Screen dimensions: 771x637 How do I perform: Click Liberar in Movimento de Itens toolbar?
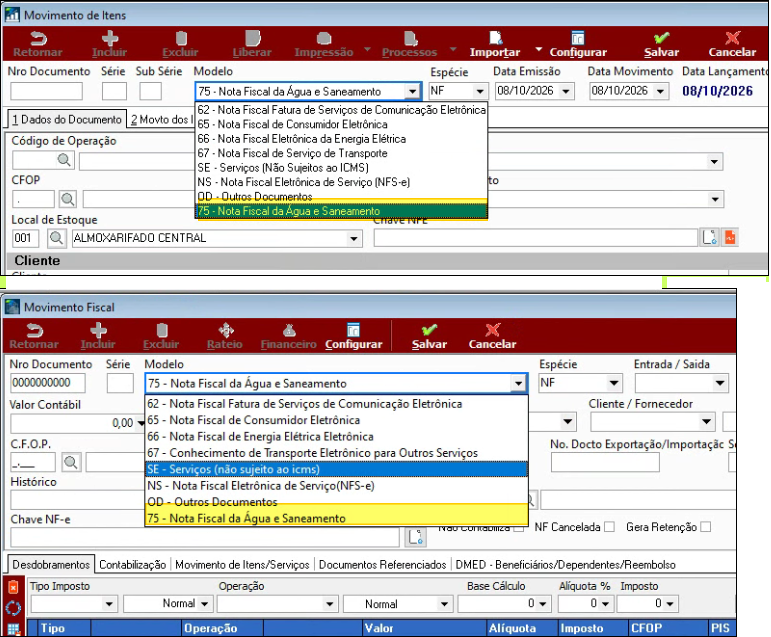[252, 44]
